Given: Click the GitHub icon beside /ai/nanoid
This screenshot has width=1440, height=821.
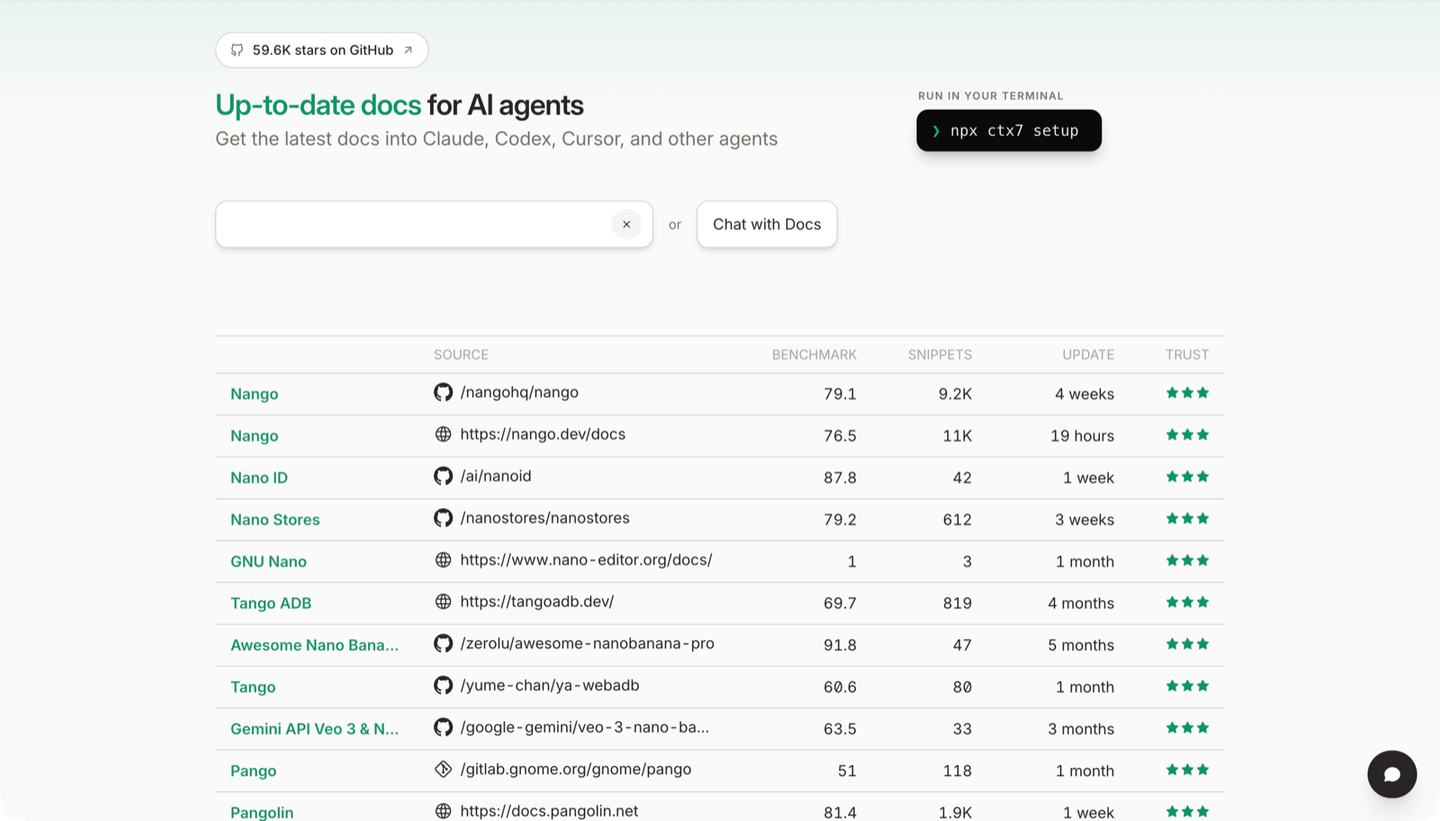Looking at the screenshot, I should coord(443,476).
